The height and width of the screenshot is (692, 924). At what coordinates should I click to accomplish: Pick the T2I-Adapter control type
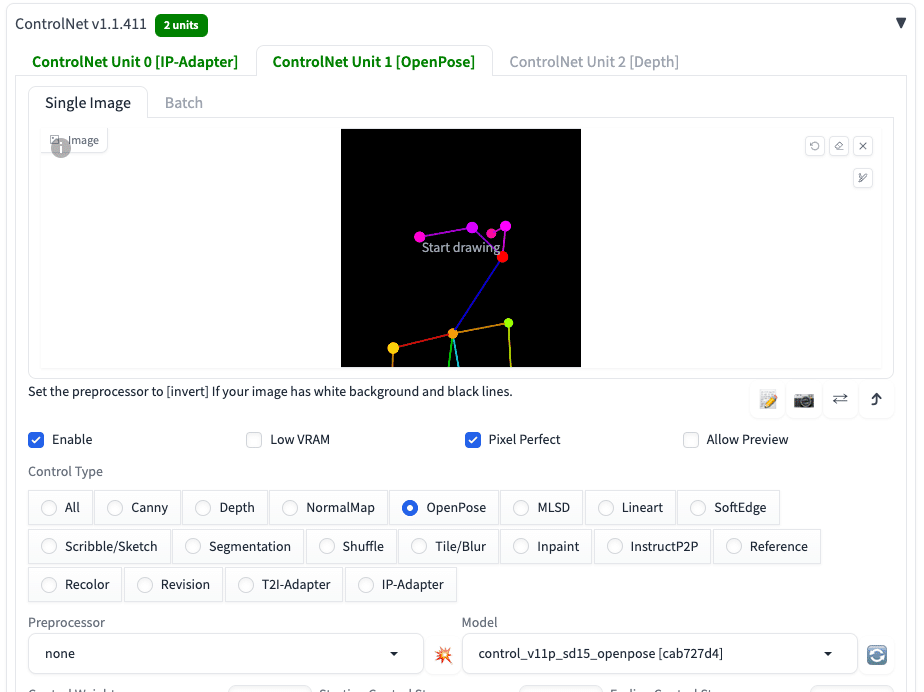pyautogui.click(x=283, y=585)
